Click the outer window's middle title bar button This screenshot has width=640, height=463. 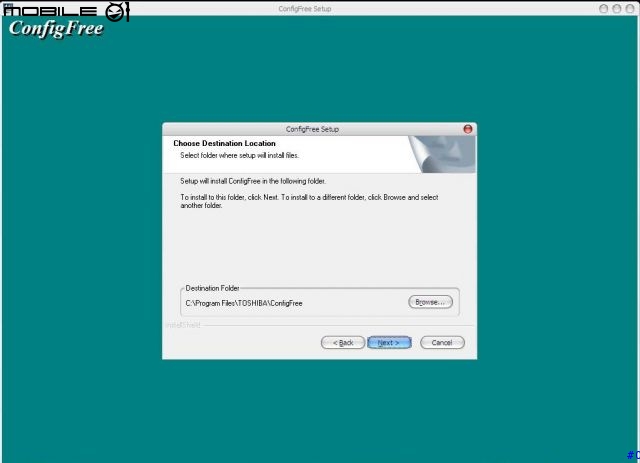[x=617, y=9]
